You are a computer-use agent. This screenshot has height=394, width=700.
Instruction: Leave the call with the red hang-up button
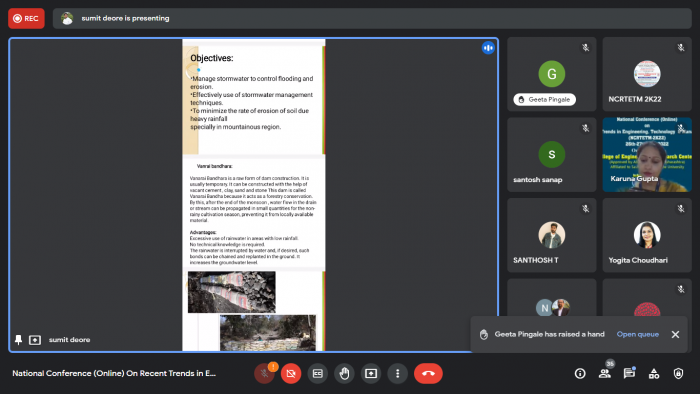(x=428, y=373)
